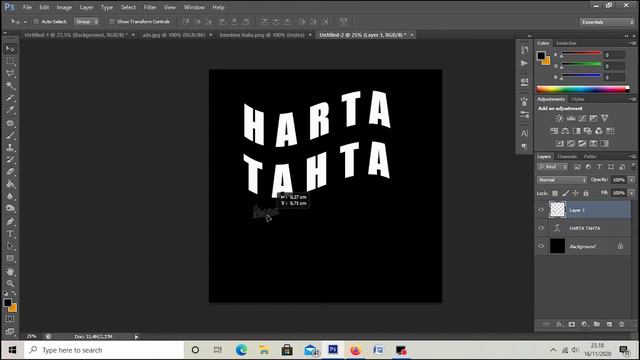This screenshot has height=360, width=640.
Task: Select the Rectangle shape tool
Action: tap(10, 258)
